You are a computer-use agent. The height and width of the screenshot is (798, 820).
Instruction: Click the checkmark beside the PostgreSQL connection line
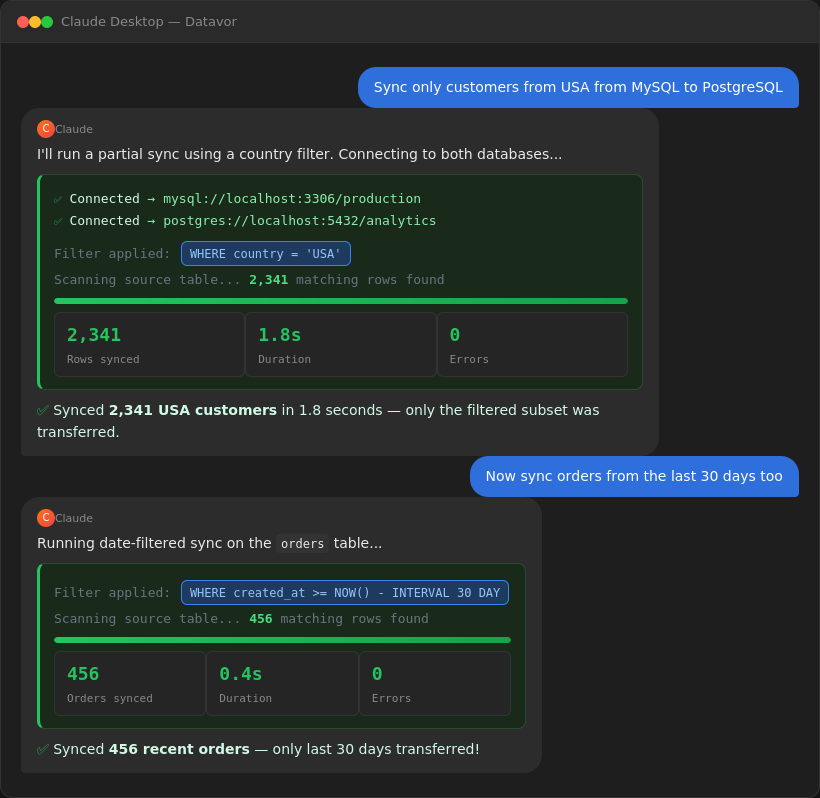tap(58, 220)
